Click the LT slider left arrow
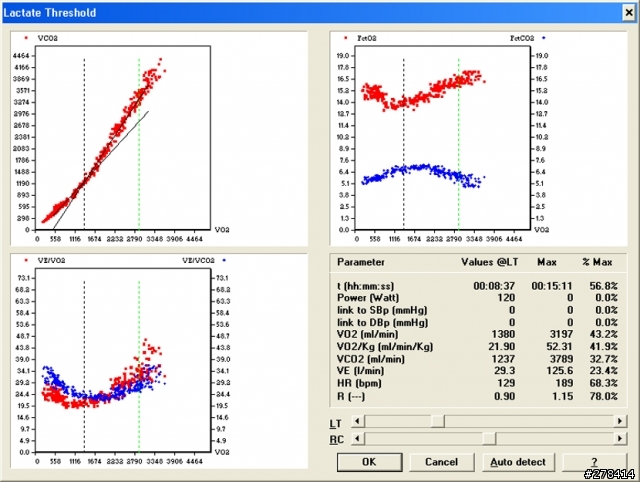The height and width of the screenshot is (482, 640). [358, 421]
